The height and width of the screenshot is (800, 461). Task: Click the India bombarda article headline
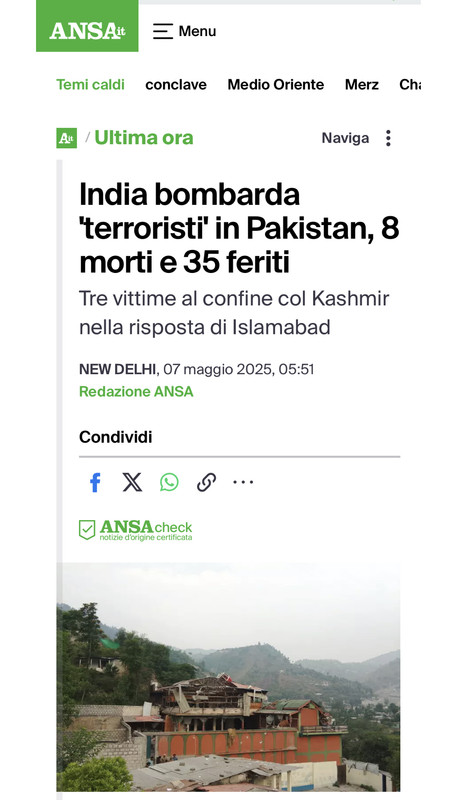(x=239, y=228)
